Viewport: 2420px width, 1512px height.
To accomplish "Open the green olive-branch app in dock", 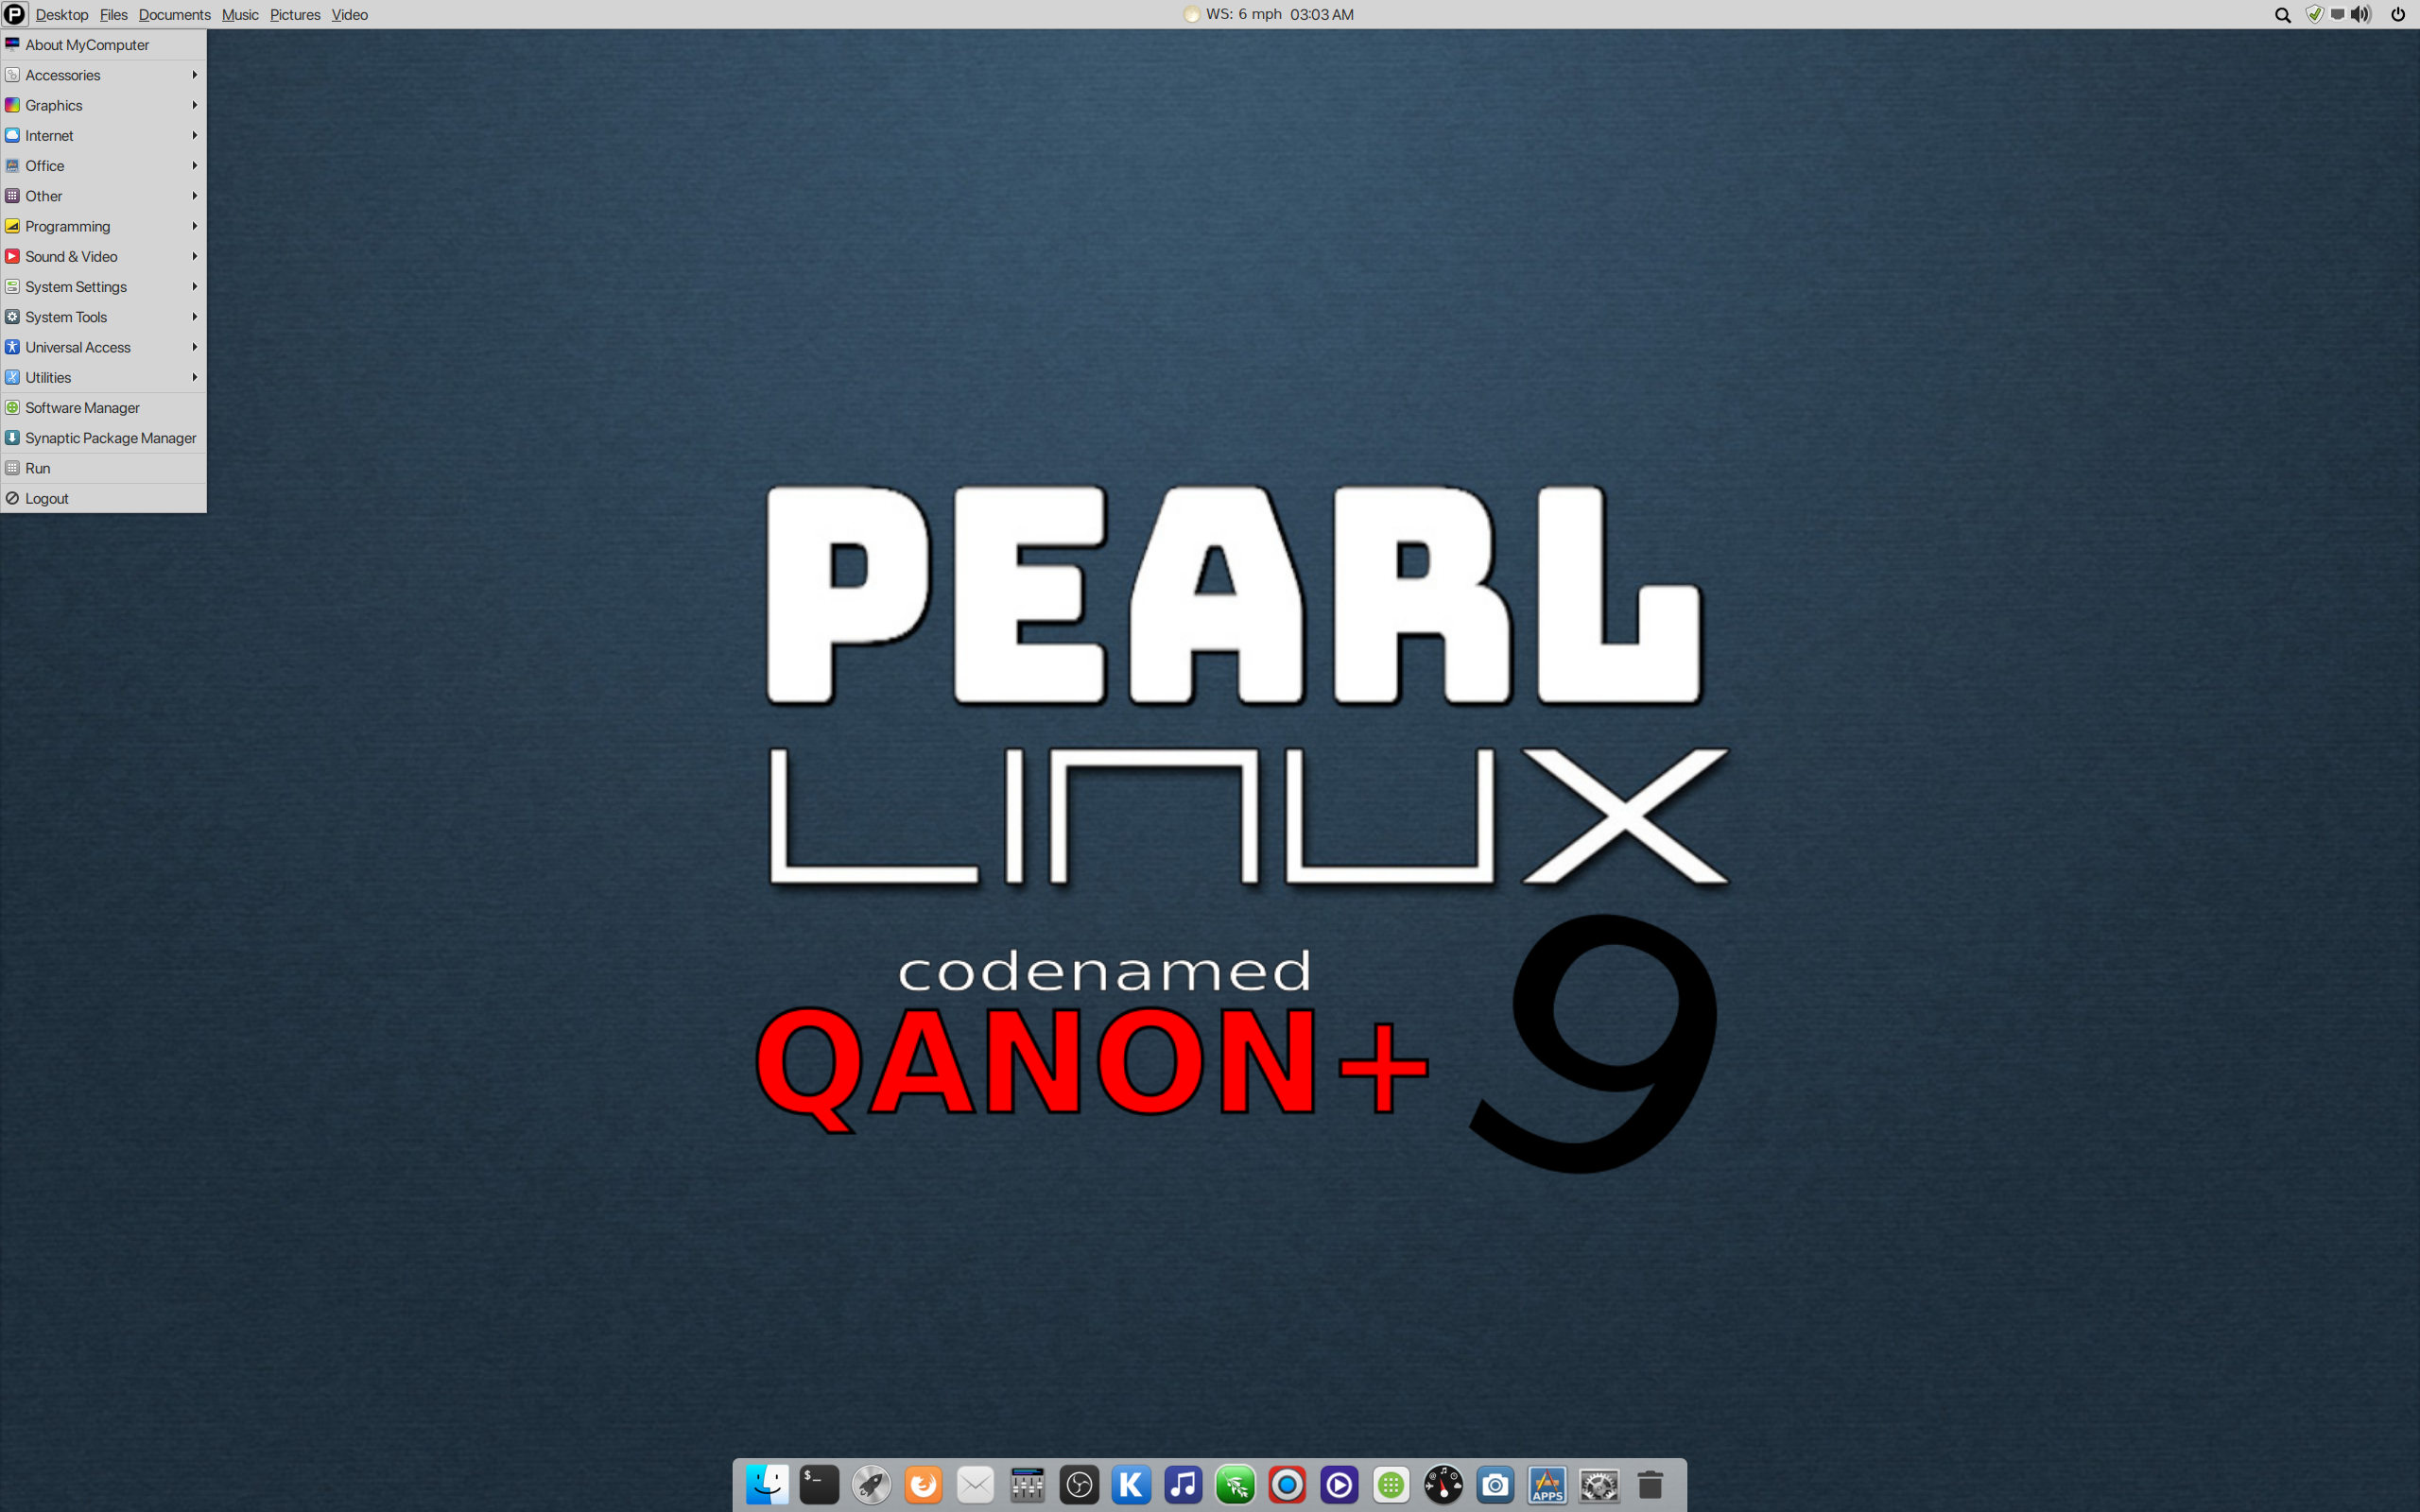I will [x=1235, y=1485].
